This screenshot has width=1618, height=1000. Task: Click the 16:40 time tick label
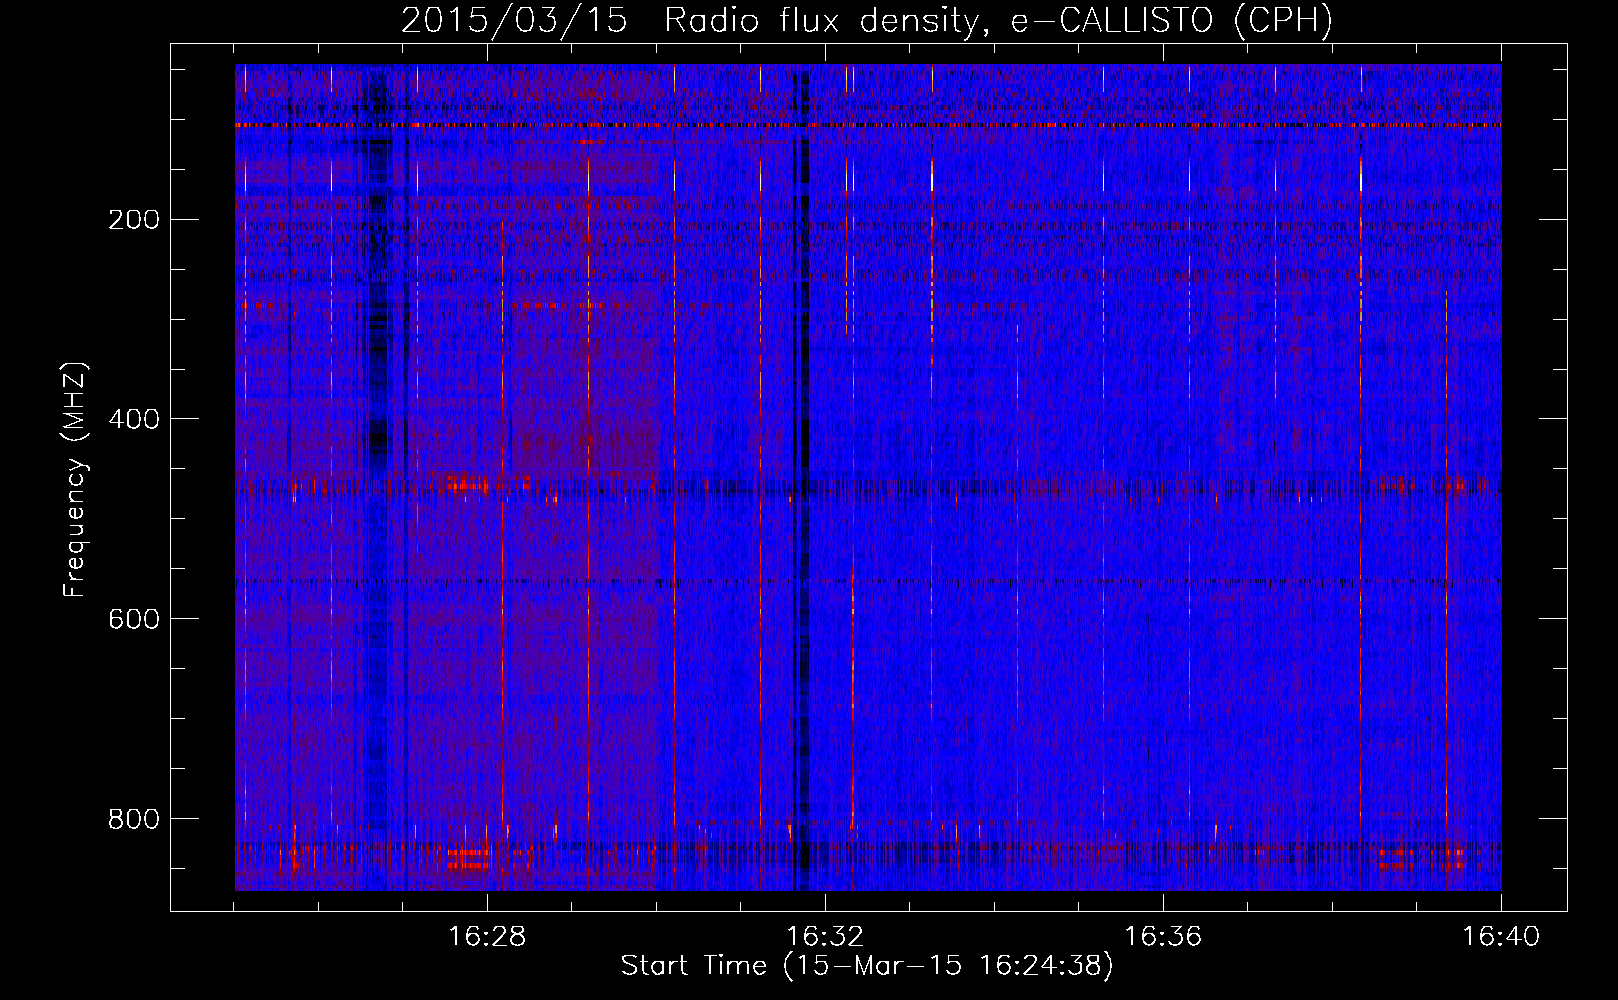click(1501, 936)
